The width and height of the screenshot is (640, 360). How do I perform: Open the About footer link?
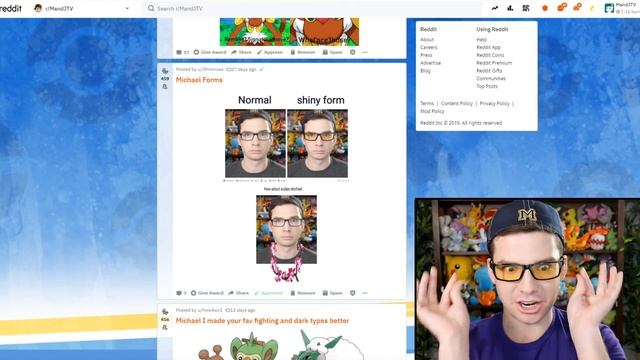pos(427,40)
